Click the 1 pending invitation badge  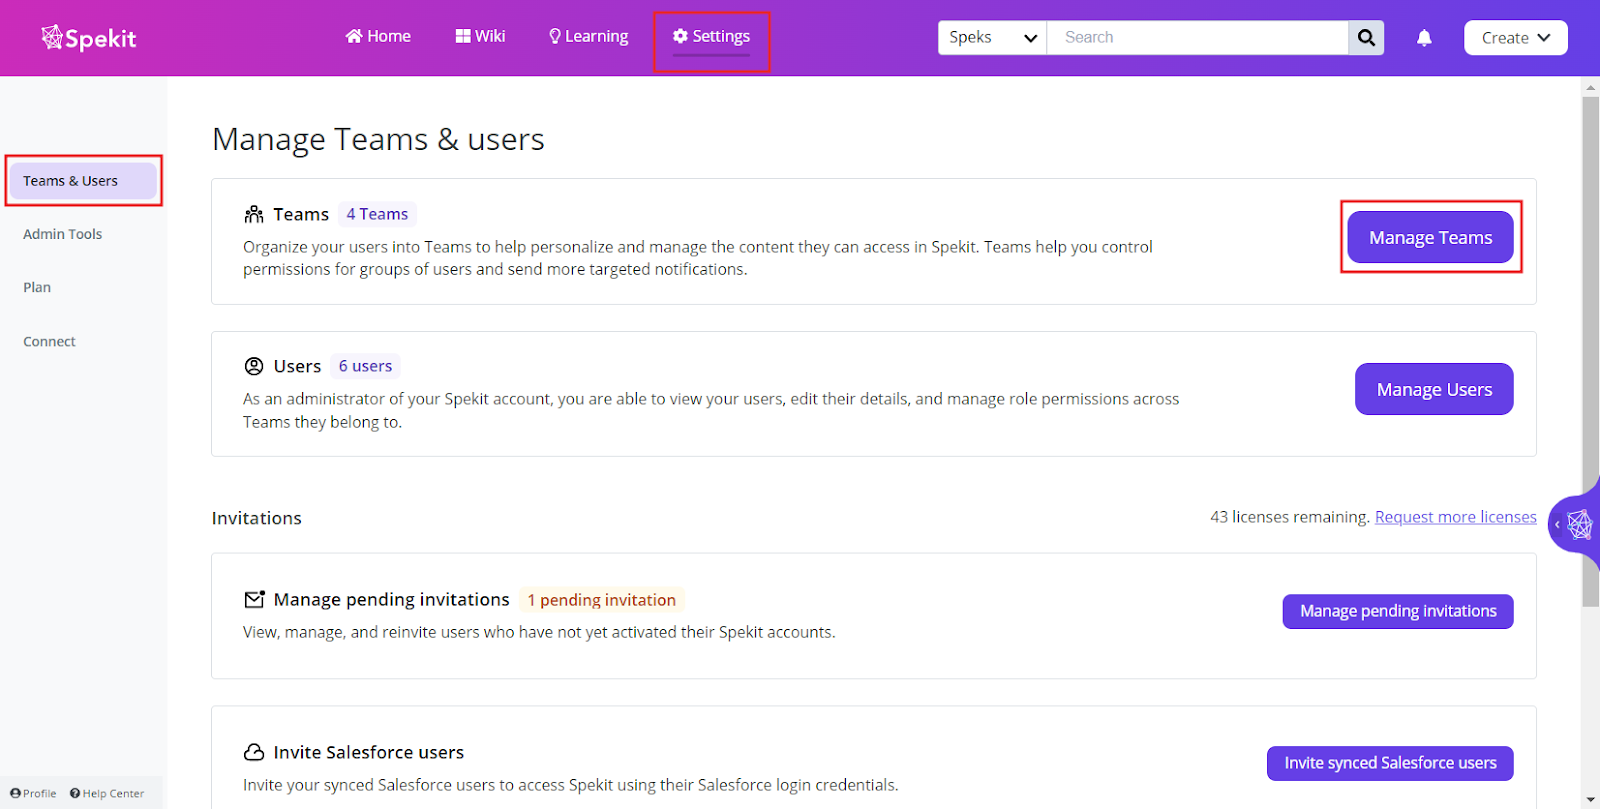click(x=602, y=600)
